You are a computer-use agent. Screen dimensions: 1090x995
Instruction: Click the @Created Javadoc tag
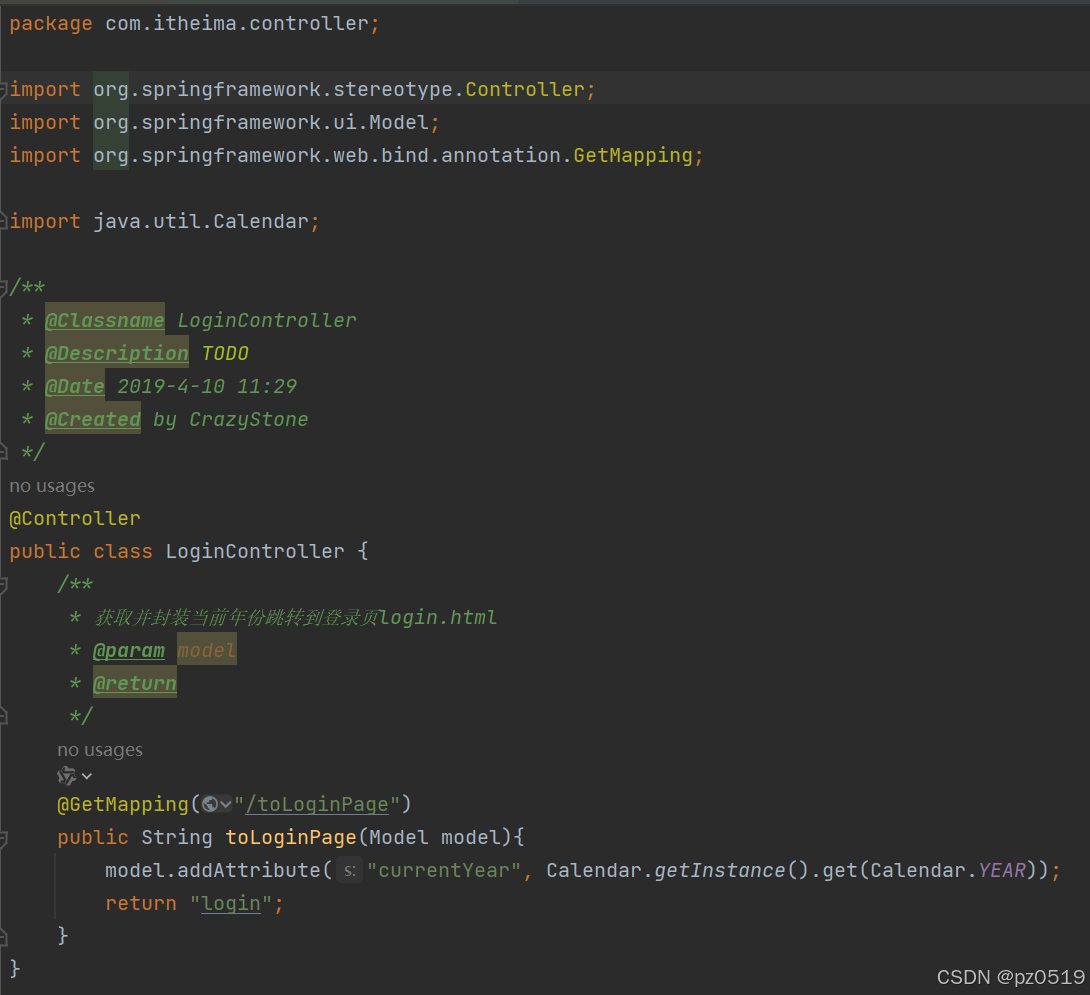point(93,419)
